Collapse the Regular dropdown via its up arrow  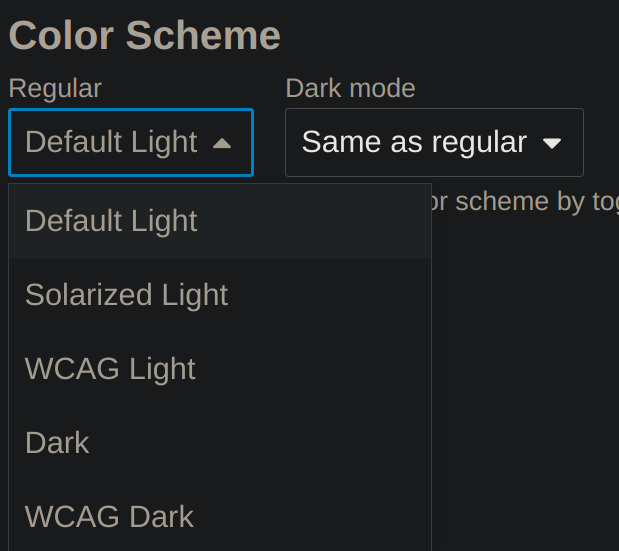222,143
